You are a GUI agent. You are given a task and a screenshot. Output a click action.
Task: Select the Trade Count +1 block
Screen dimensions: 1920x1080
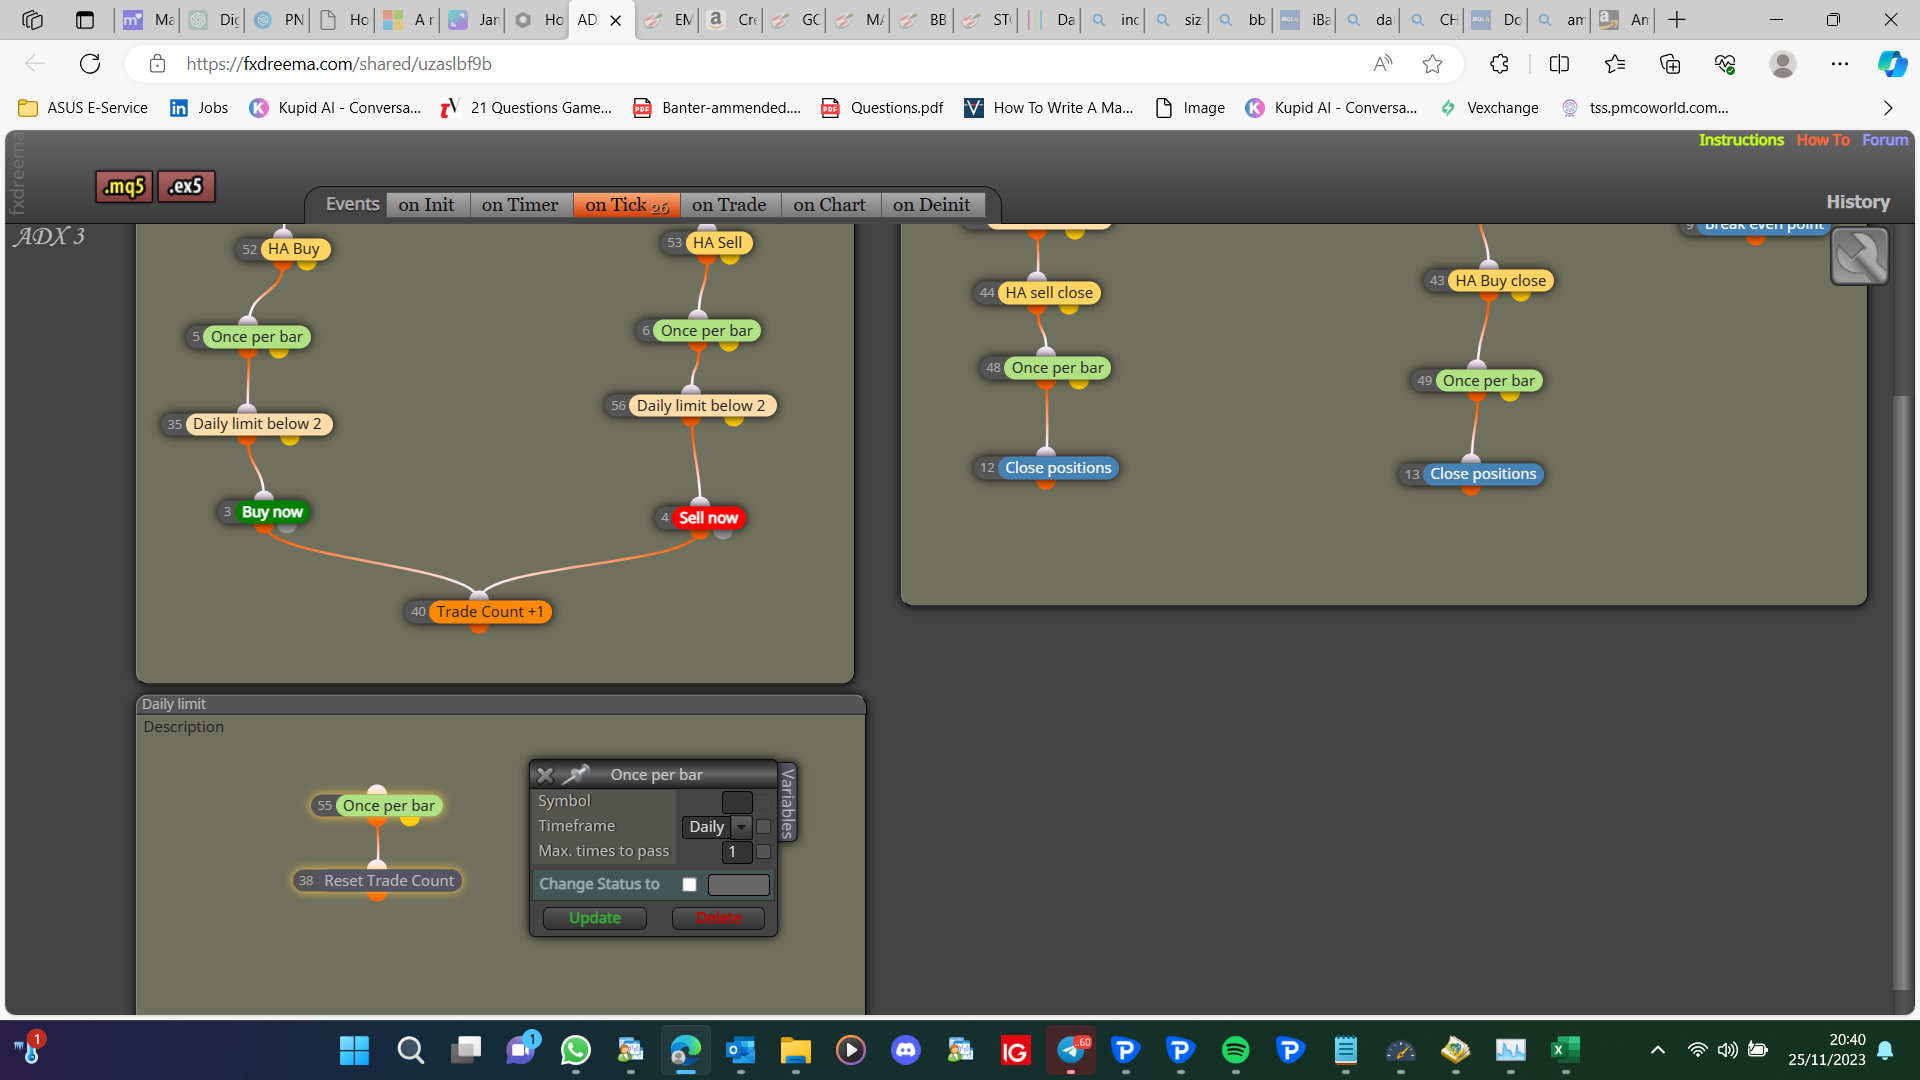tap(490, 612)
